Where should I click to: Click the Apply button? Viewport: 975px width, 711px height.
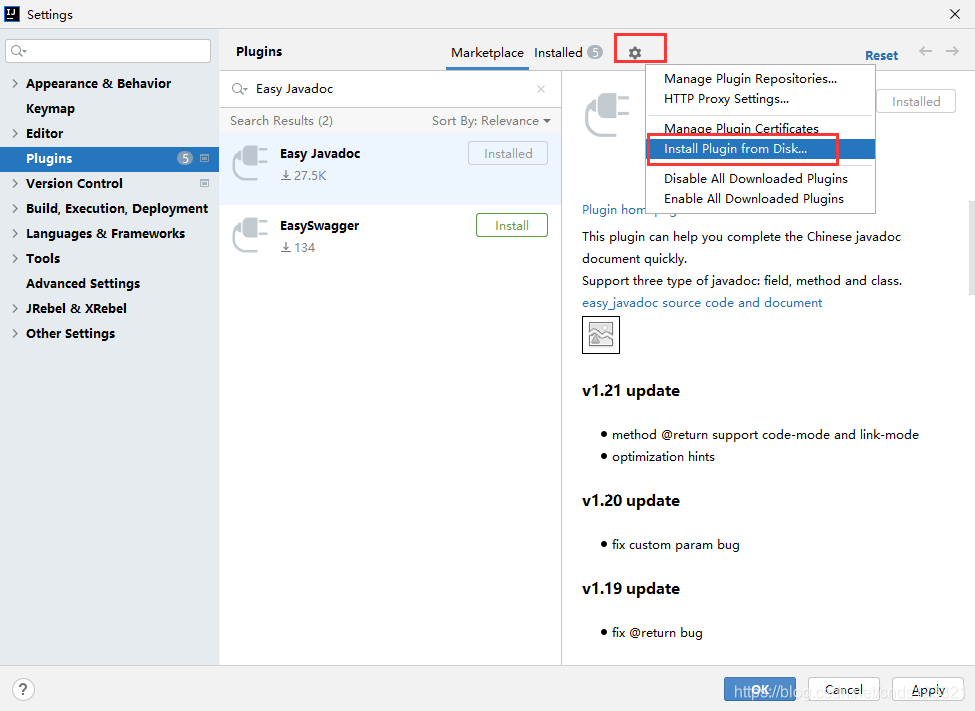(928, 689)
